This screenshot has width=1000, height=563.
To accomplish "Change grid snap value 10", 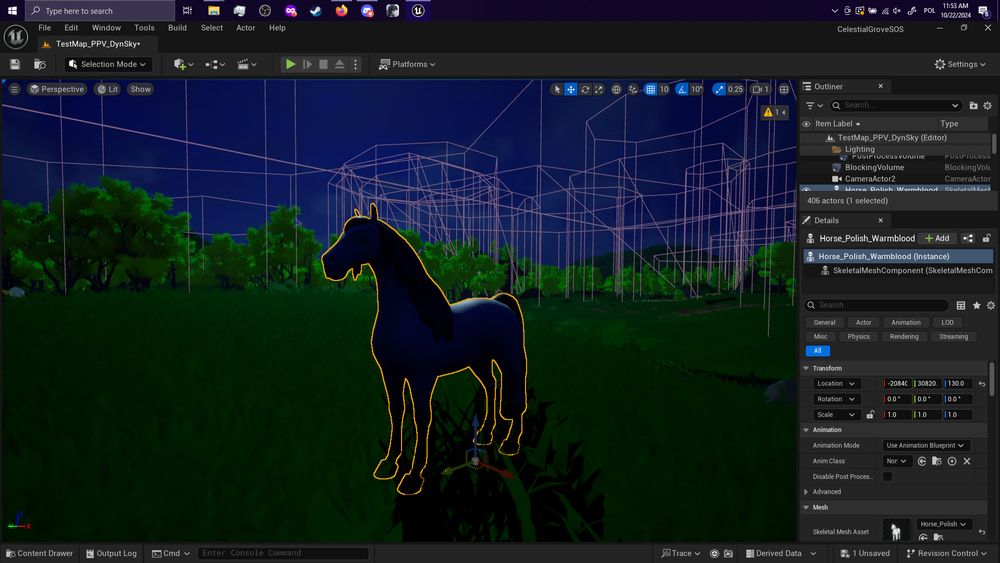I will pyautogui.click(x=664, y=89).
